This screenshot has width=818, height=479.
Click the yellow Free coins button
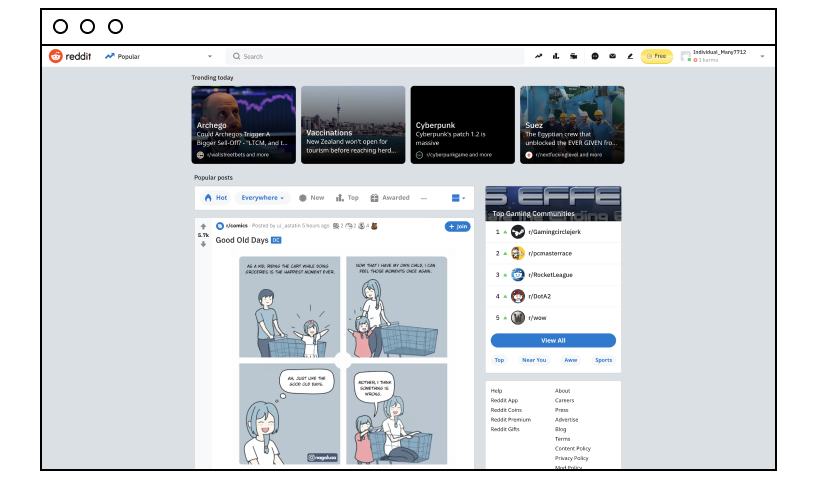(657, 56)
